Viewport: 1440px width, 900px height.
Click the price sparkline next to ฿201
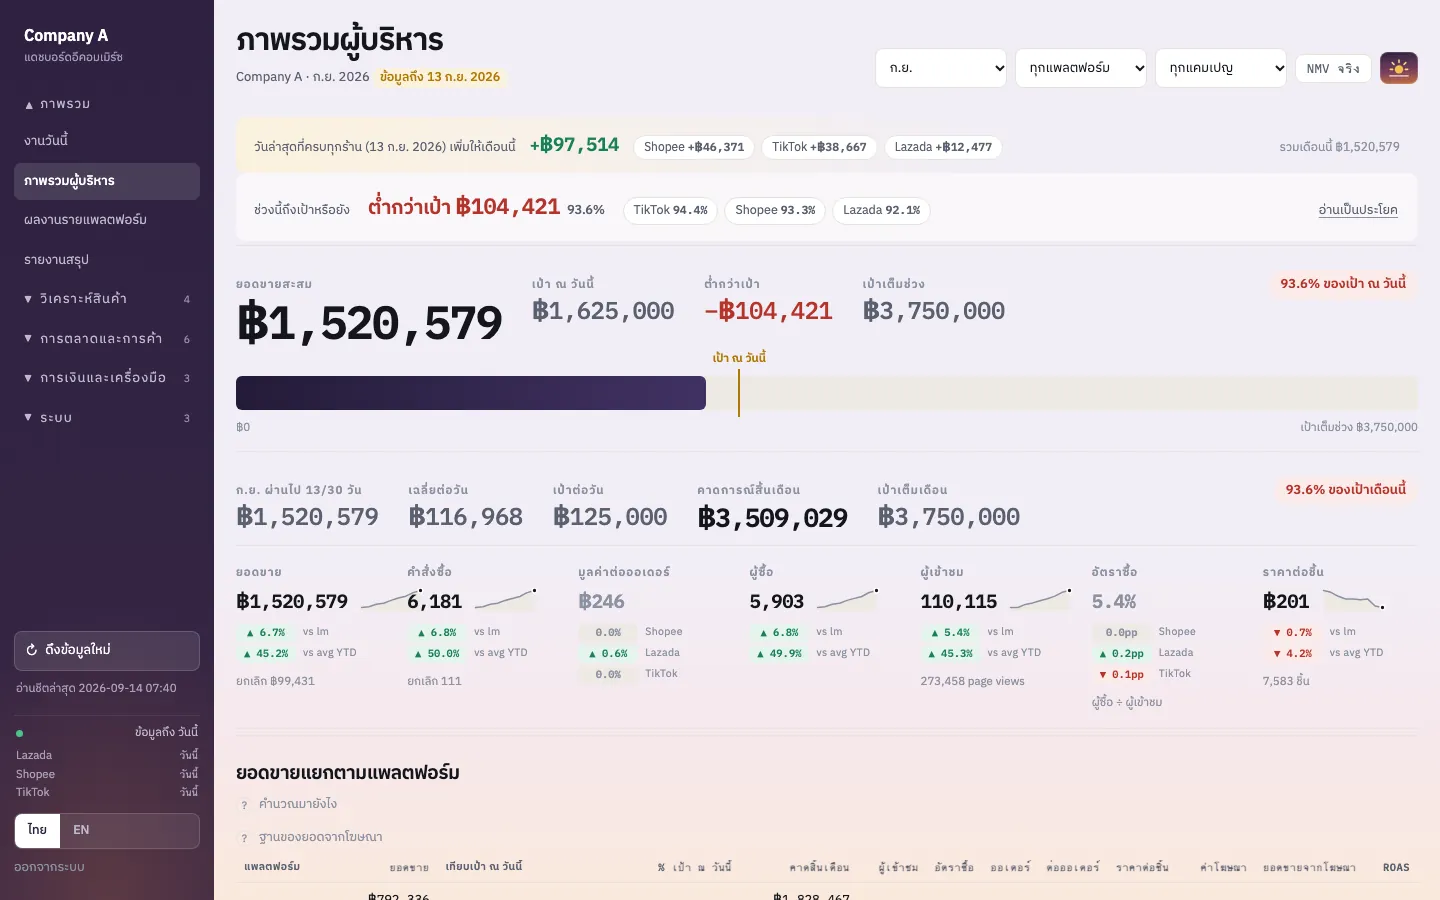click(1354, 601)
